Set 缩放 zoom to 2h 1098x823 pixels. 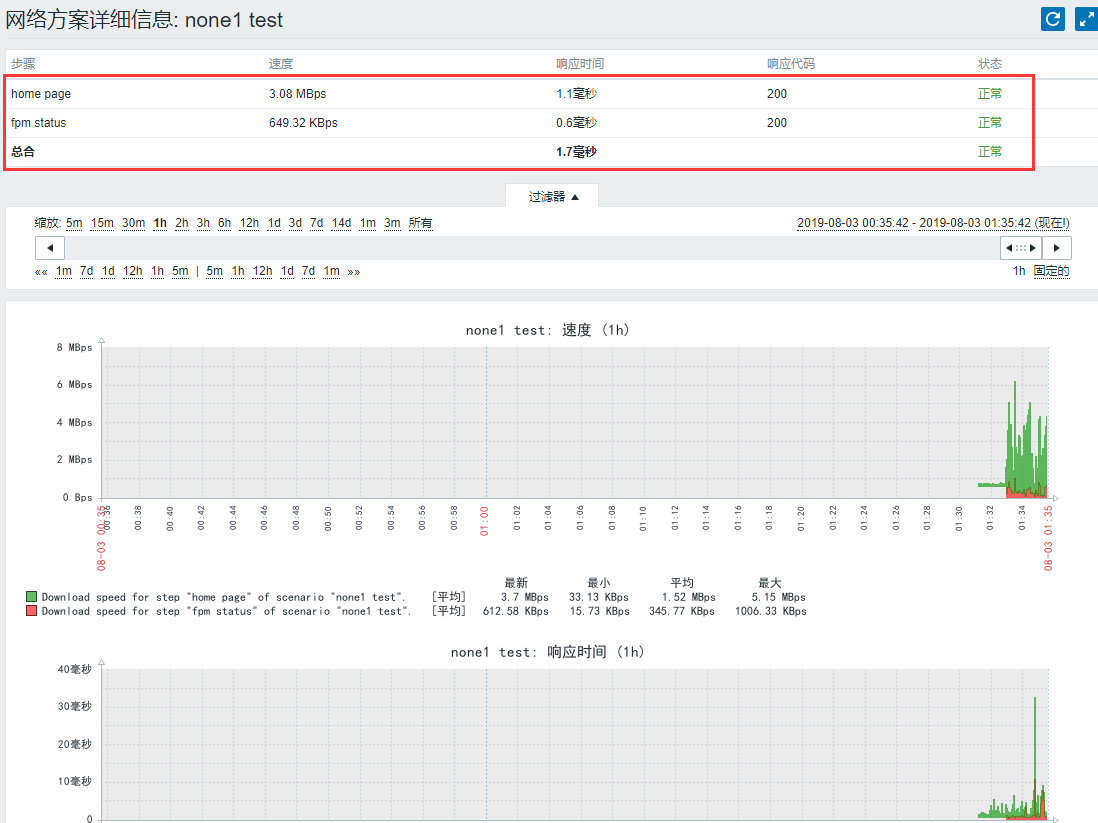(182, 223)
